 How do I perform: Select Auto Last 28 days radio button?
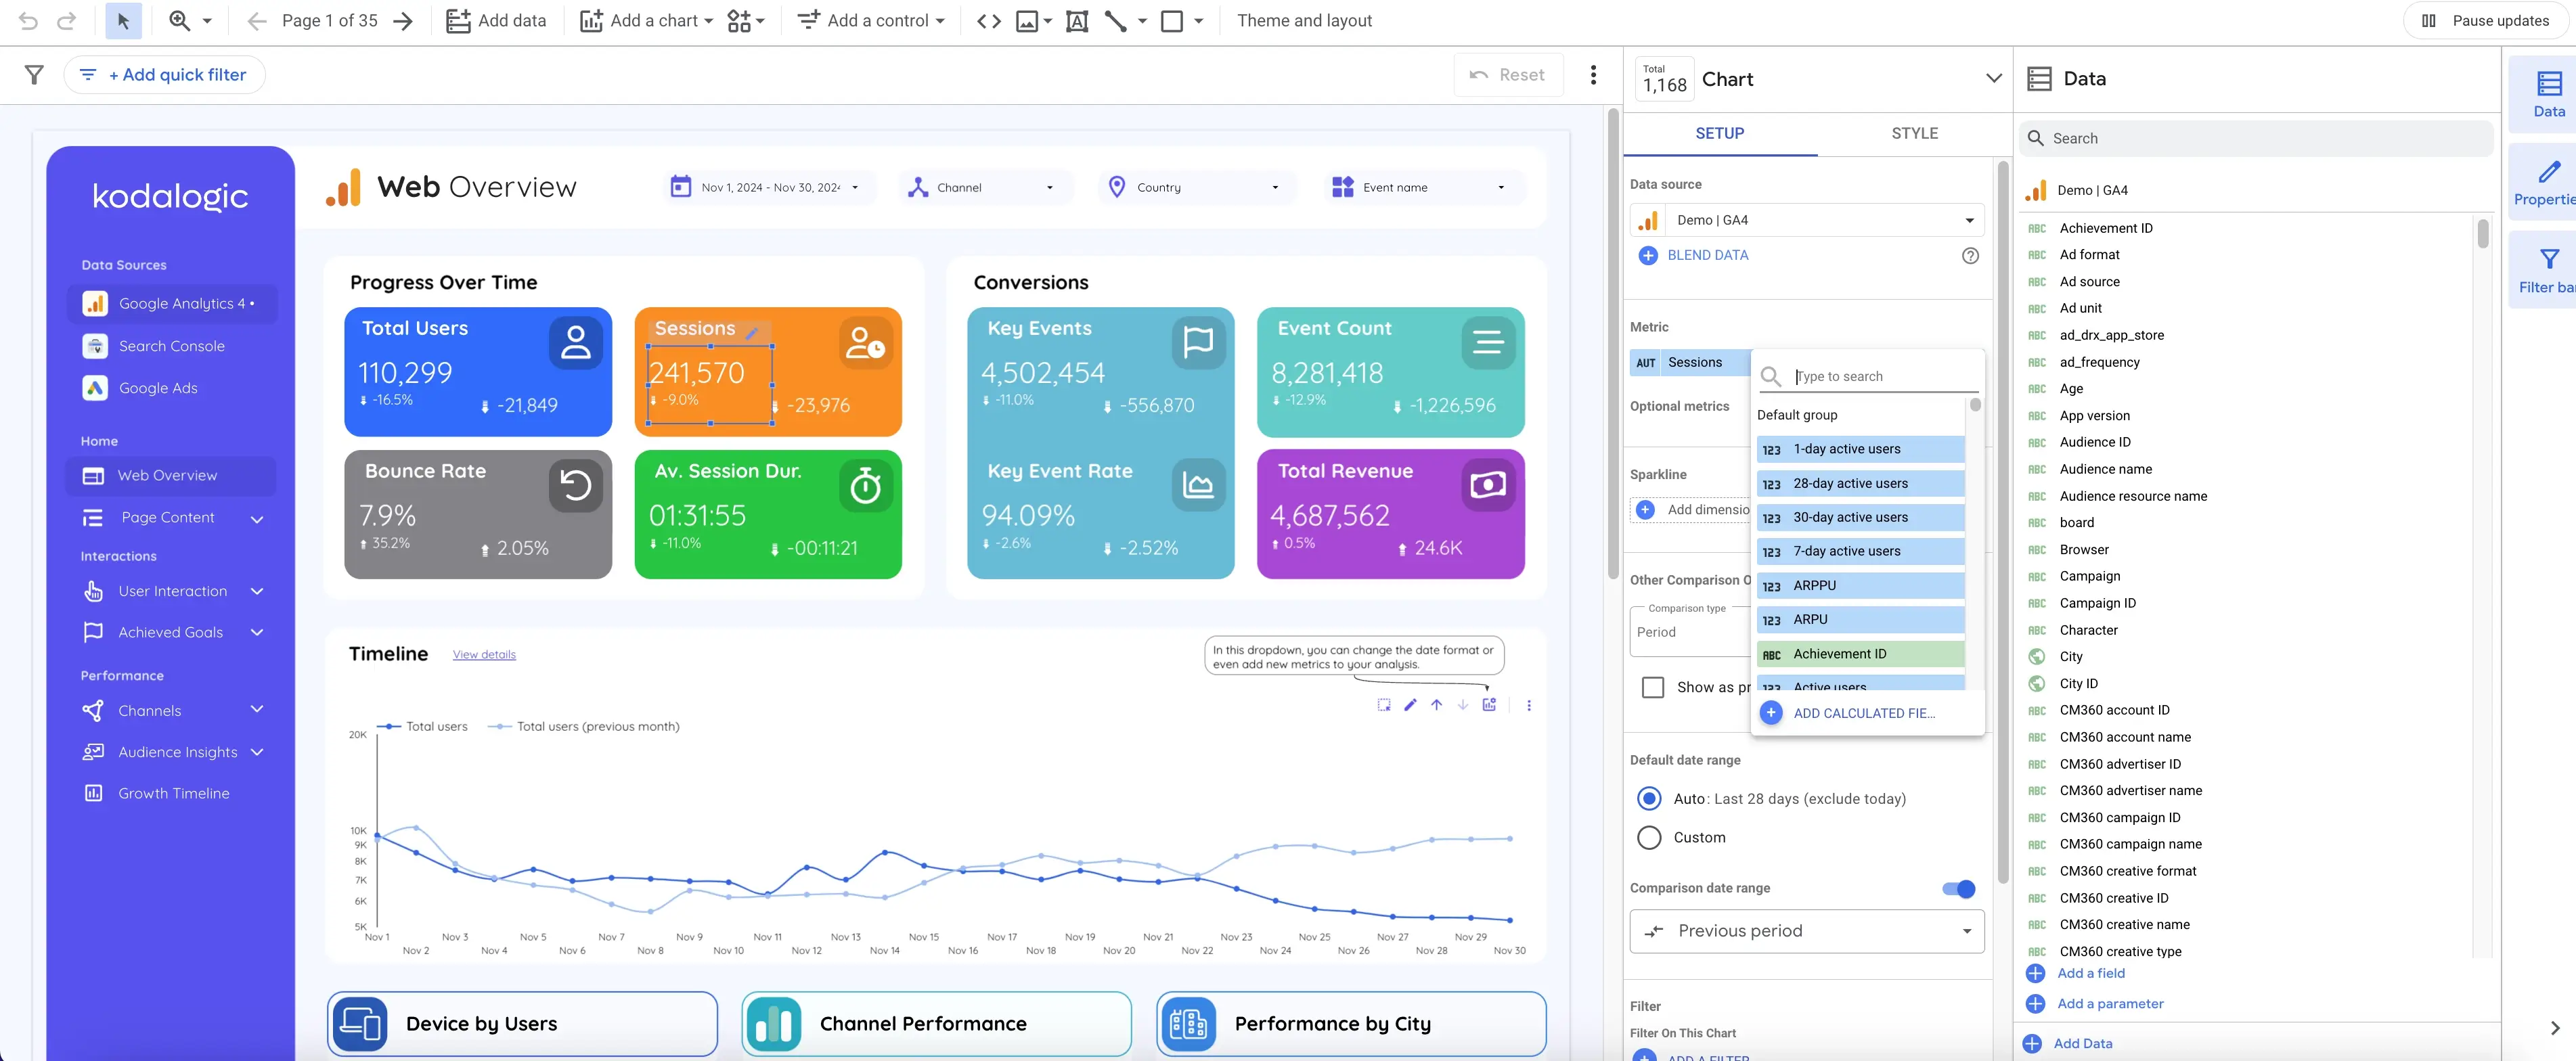(1648, 799)
